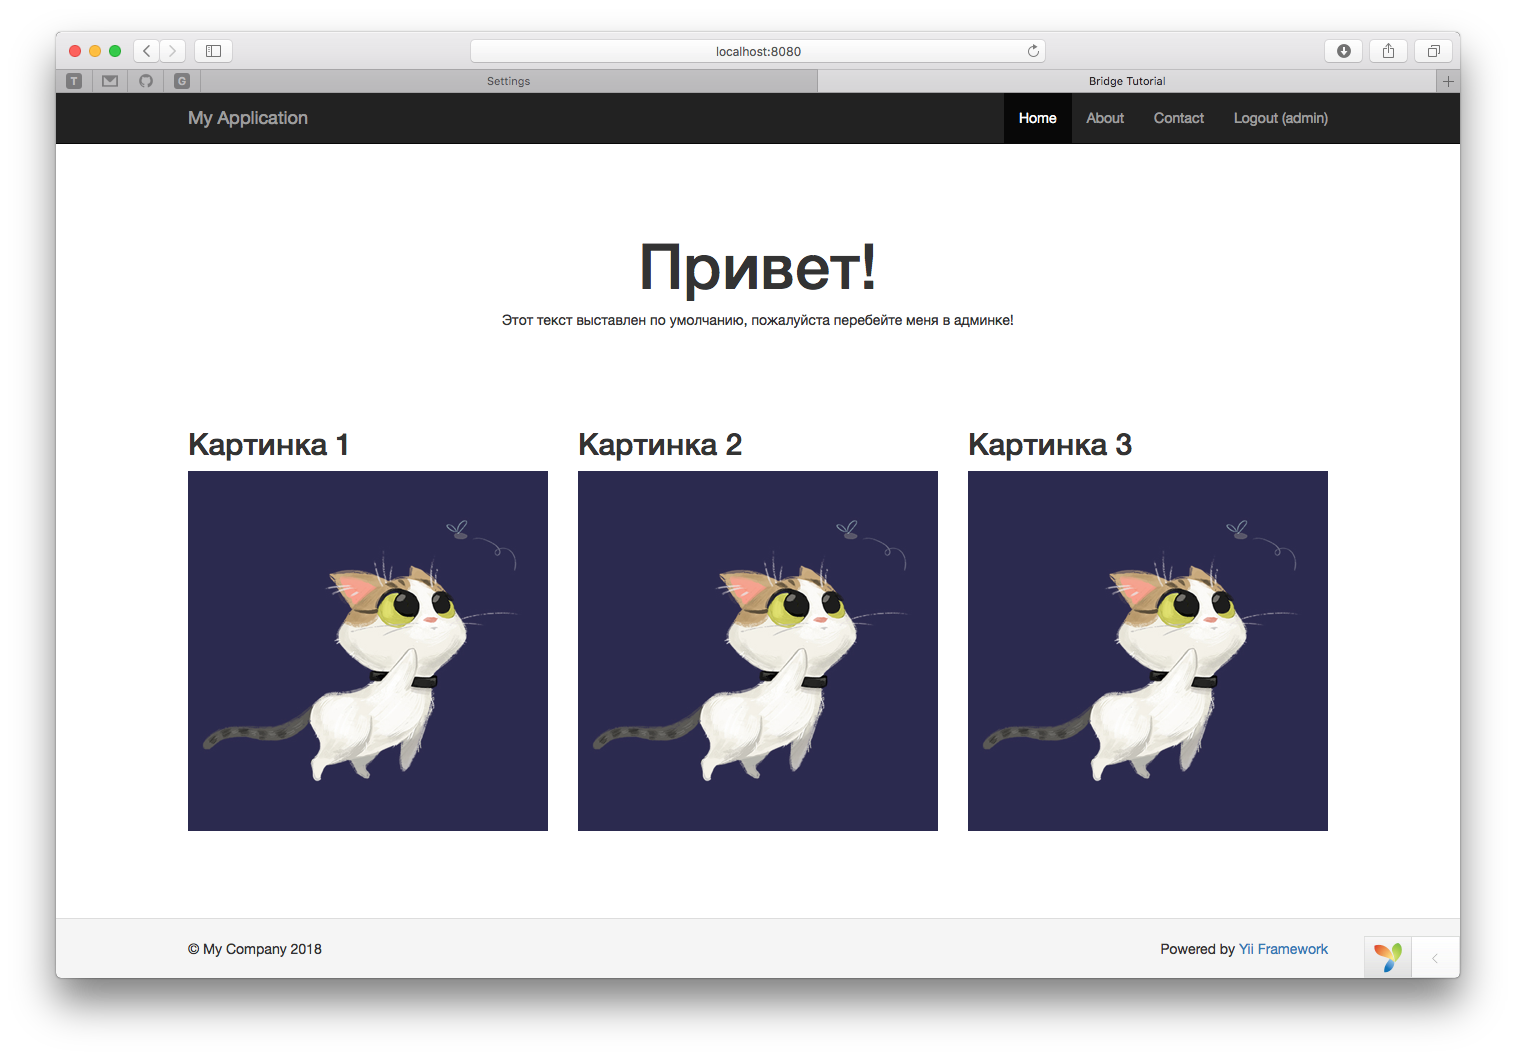This screenshot has height=1058, width=1516.
Task: Open the pinned mail tab
Action: [110, 81]
